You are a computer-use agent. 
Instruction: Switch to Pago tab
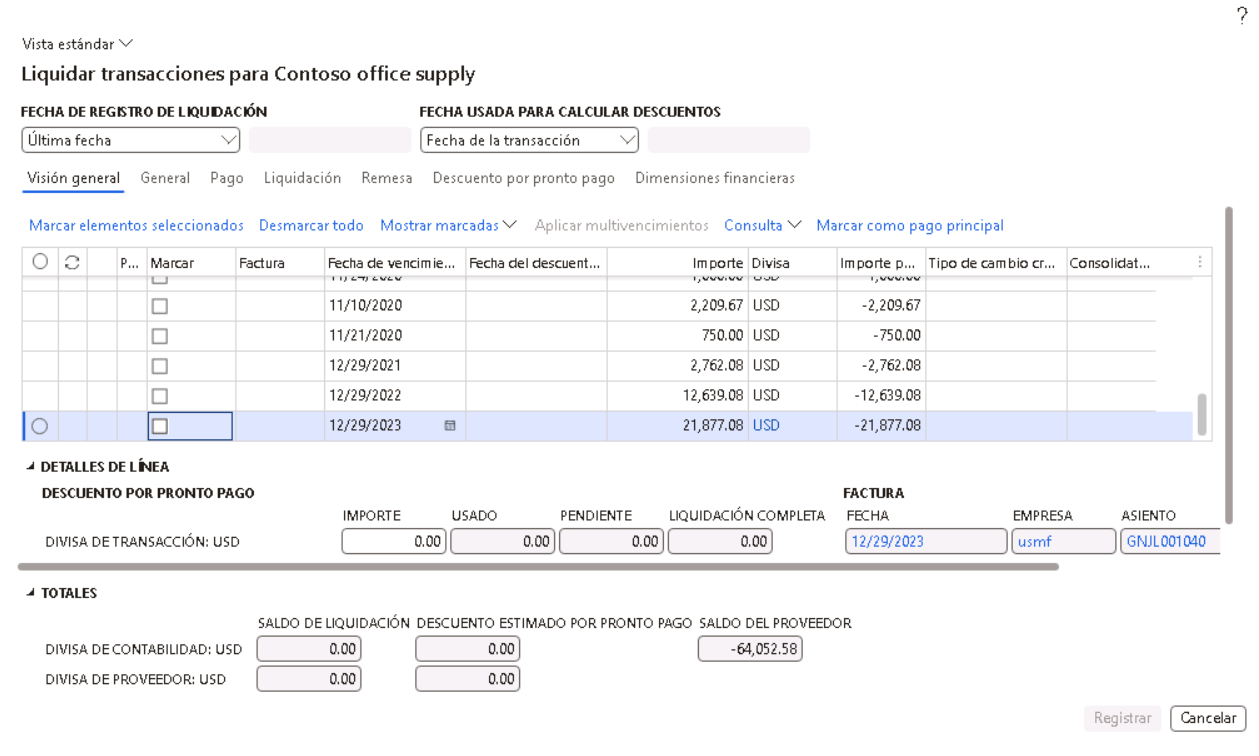tap(227, 178)
